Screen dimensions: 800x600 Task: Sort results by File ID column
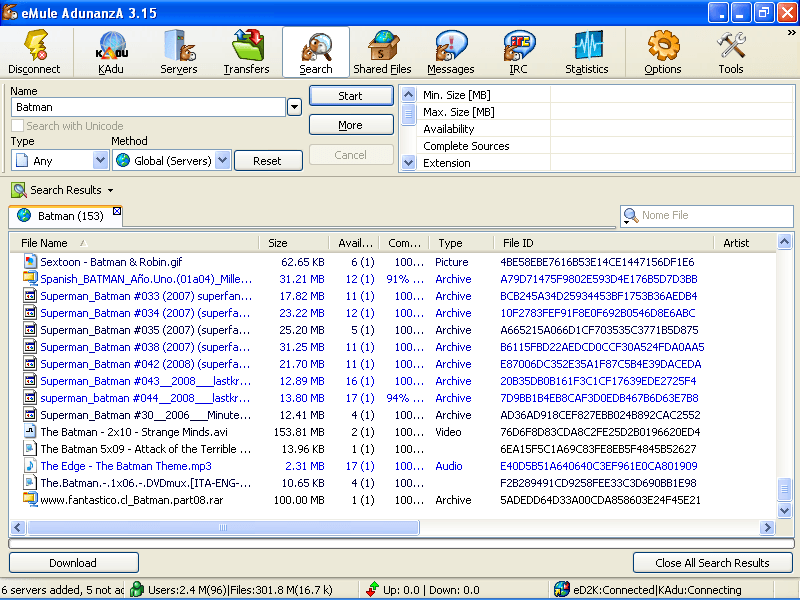coord(604,243)
